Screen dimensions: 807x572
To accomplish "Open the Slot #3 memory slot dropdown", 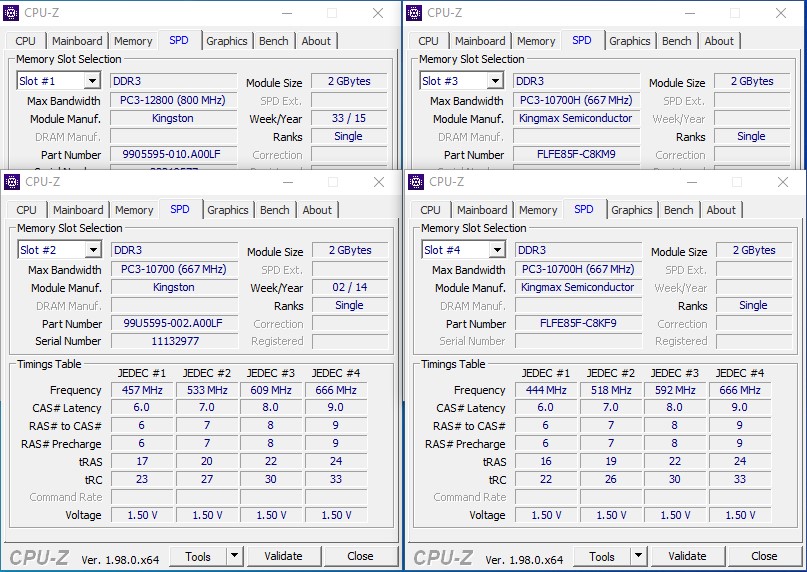I will [x=495, y=81].
